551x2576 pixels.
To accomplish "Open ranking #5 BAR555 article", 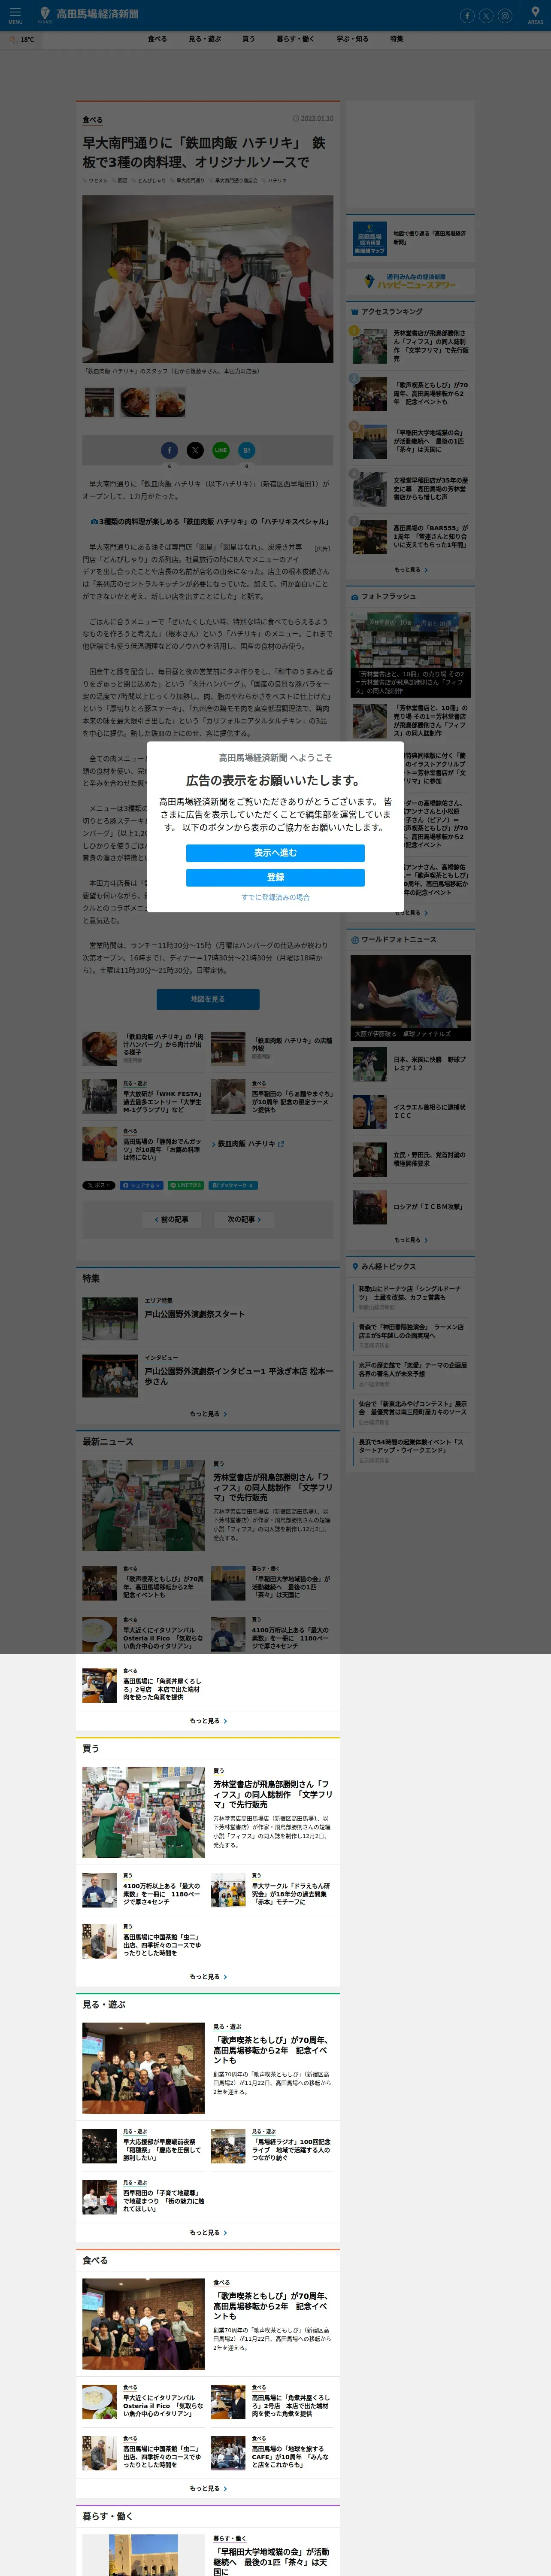I will point(411,537).
